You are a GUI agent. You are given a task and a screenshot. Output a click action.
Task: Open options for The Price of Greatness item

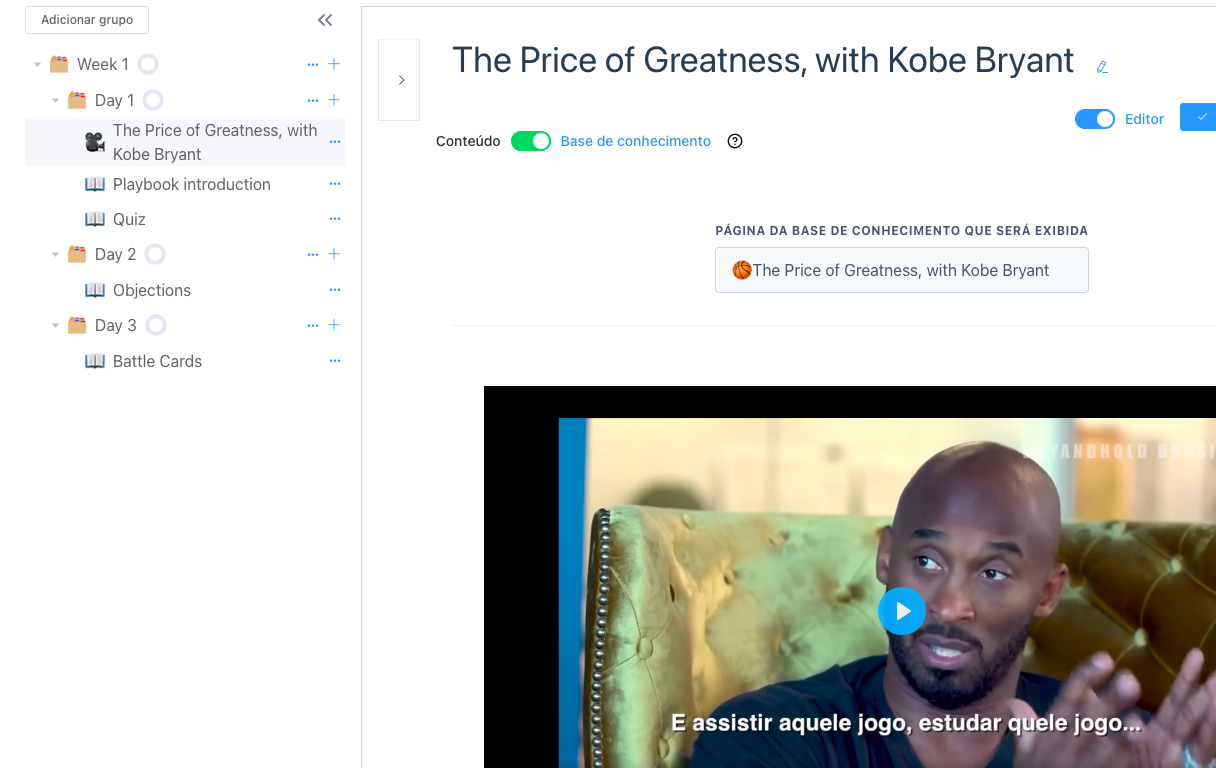tap(335, 142)
